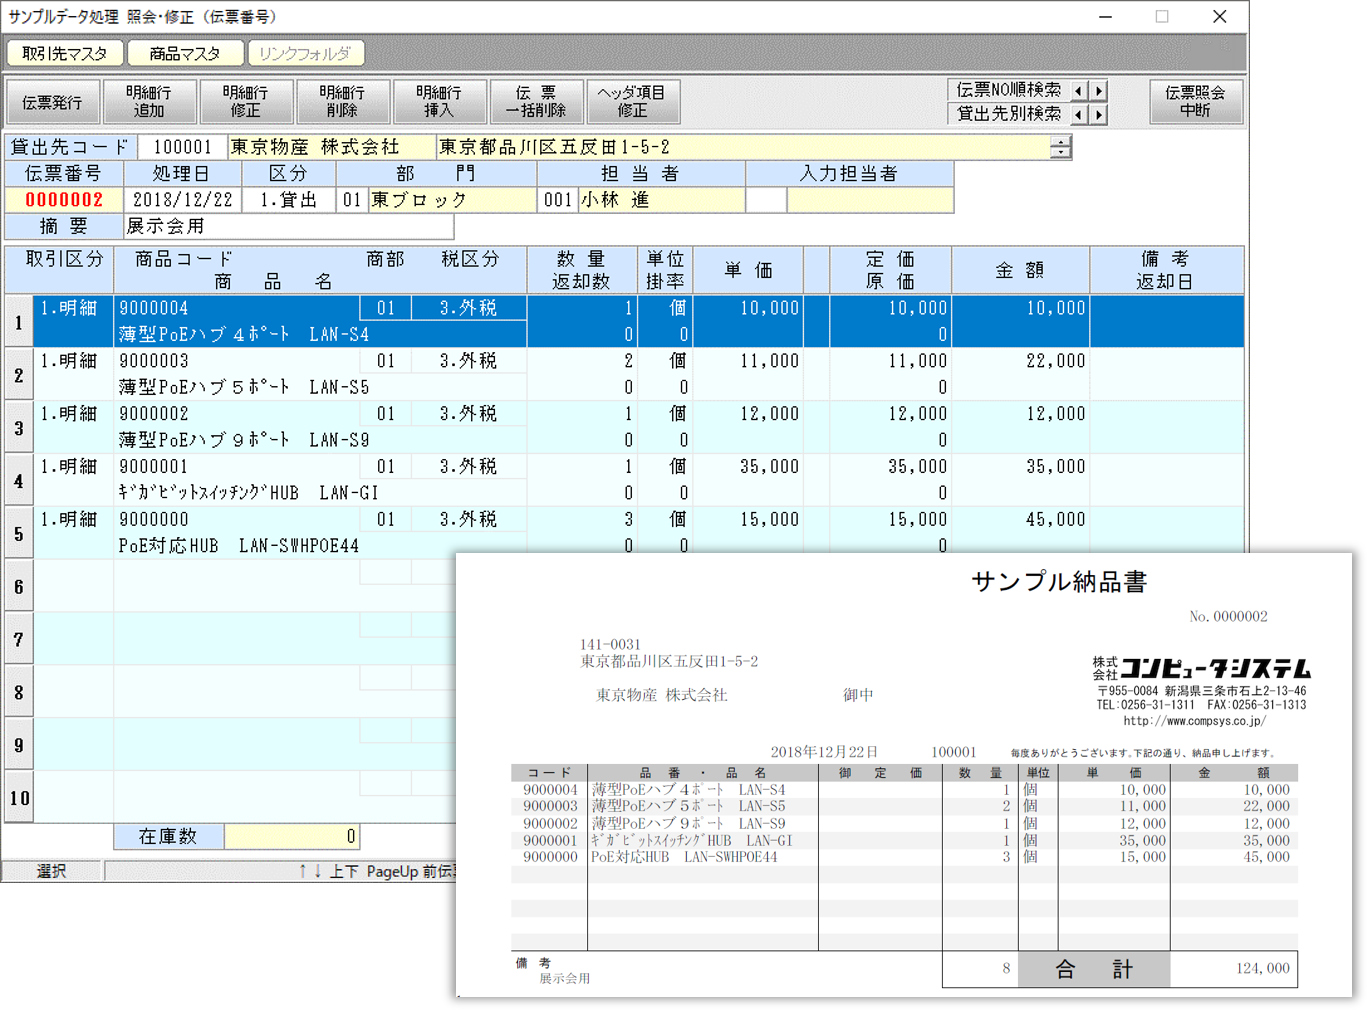
Task: Click the 伝票照会中断 button
Action: [x=1195, y=102]
